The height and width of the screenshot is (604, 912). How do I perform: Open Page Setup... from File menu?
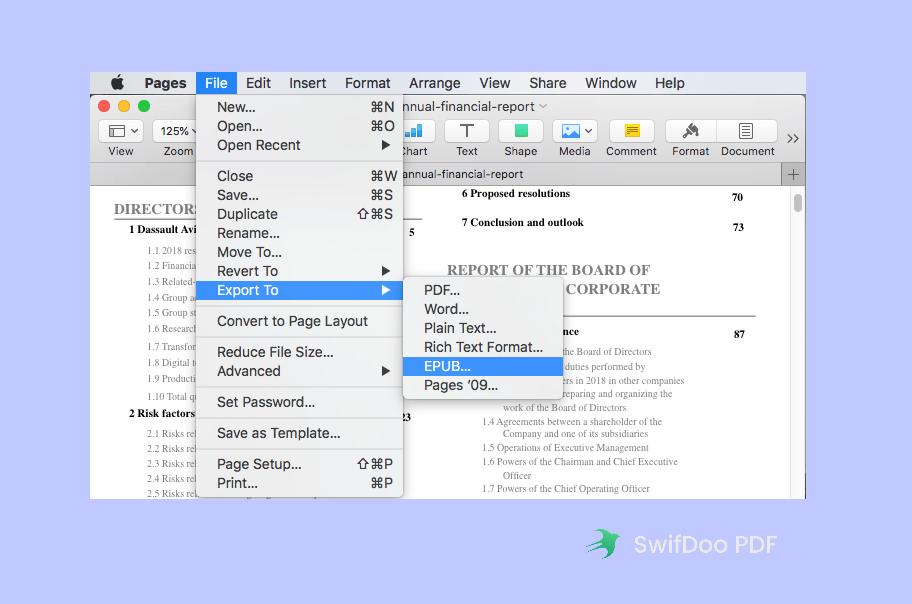pyautogui.click(x=300, y=464)
